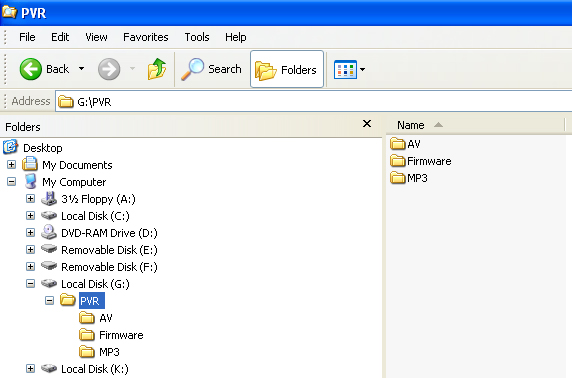Select the MP3 subfolder in the tree
Screen dimensions: 572x378
click(109, 352)
